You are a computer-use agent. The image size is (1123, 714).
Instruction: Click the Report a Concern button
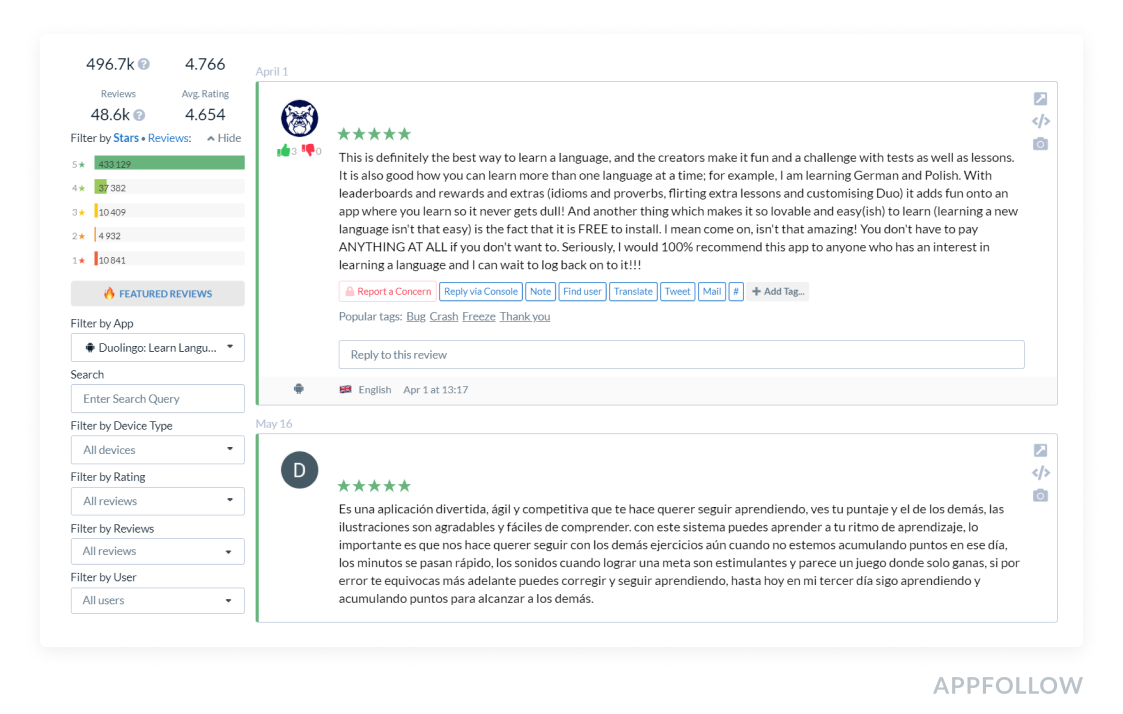387,292
